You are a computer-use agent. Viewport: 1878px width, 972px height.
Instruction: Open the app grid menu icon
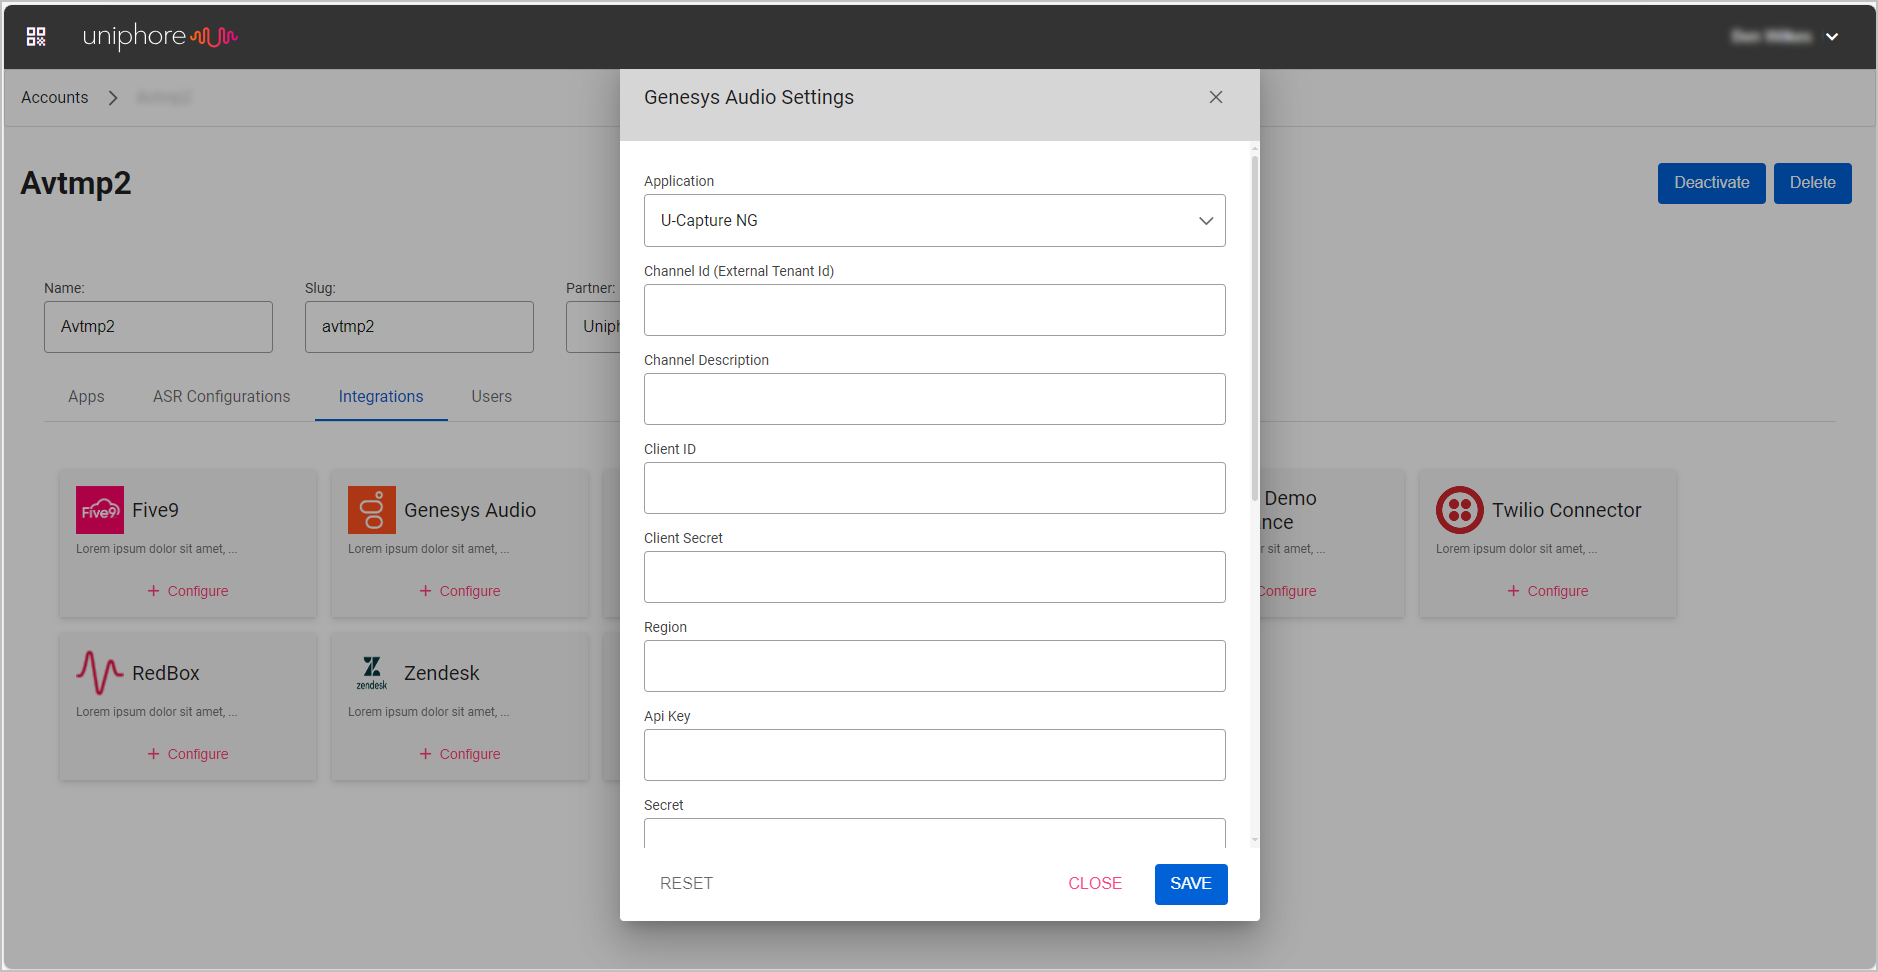[x=36, y=37]
